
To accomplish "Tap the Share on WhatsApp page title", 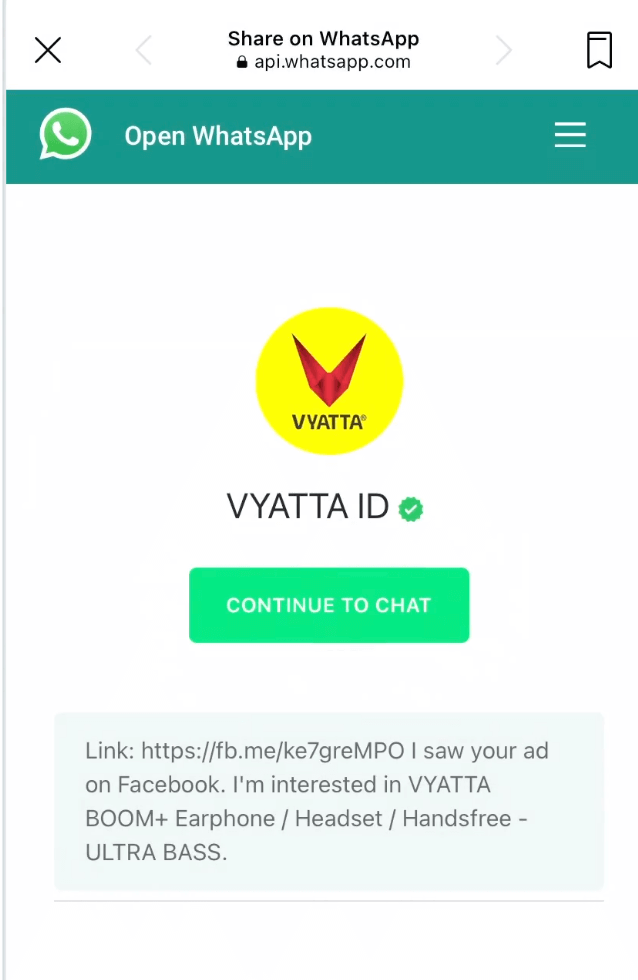I will (323, 39).
